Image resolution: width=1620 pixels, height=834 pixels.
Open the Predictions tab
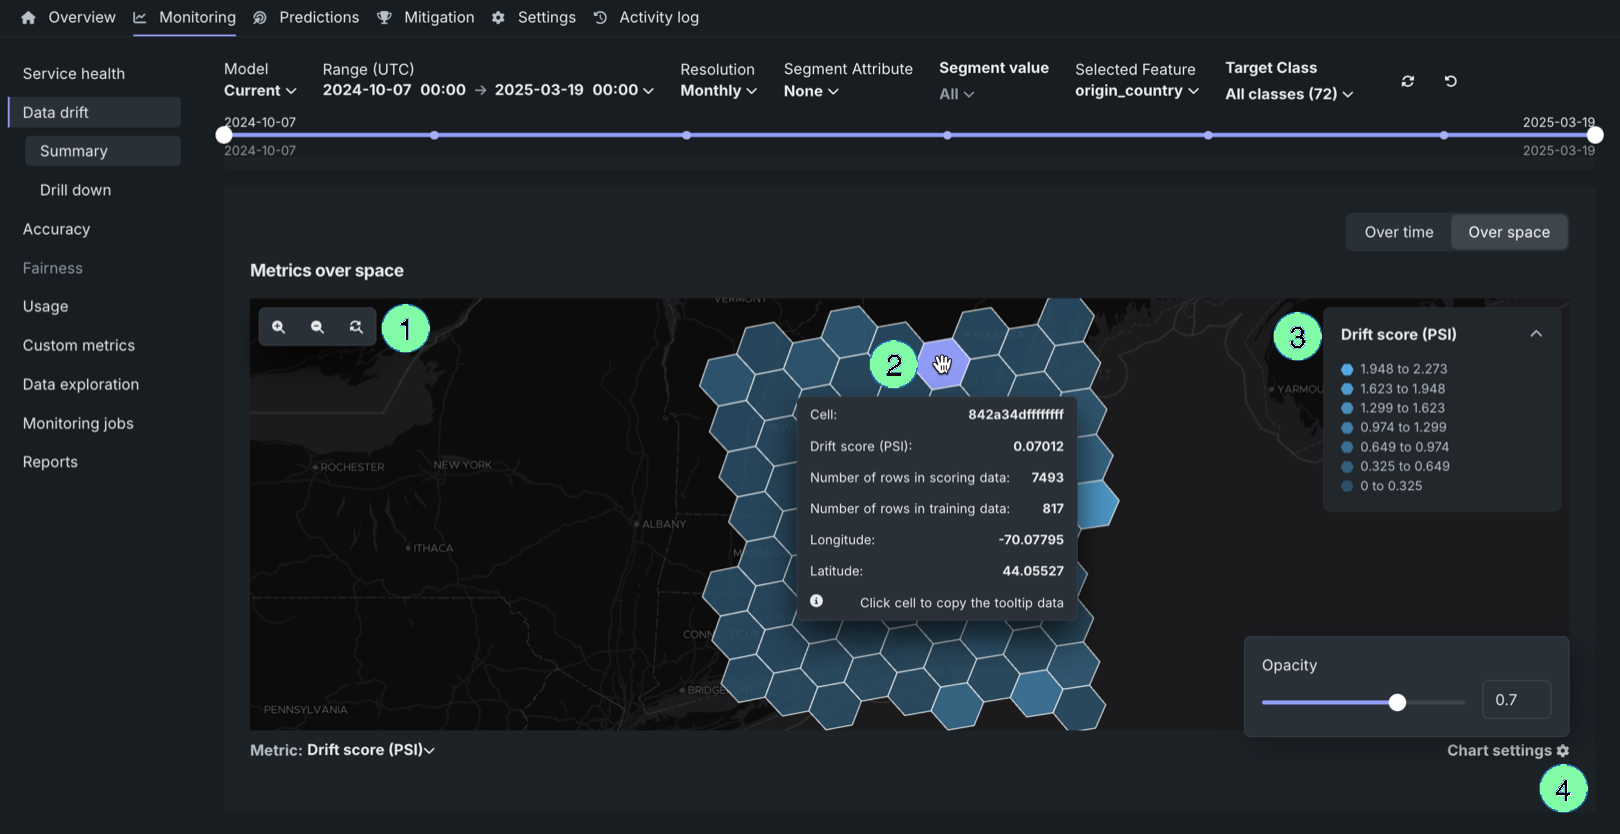click(x=318, y=18)
